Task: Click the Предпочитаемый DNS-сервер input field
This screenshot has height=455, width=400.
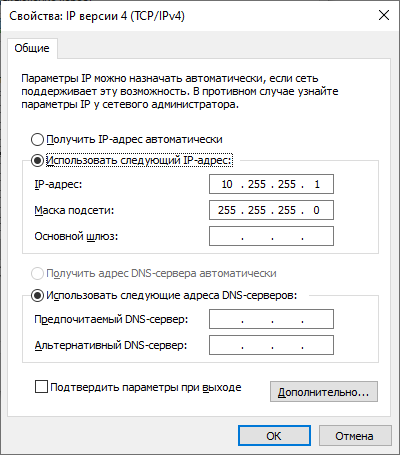Action: coord(271,319)
